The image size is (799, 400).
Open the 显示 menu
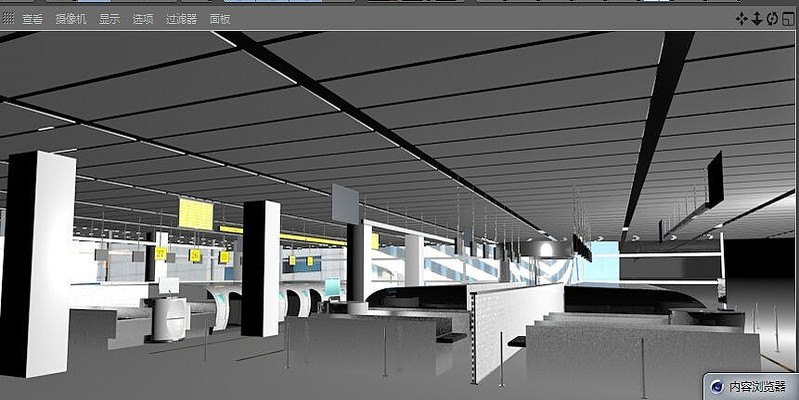[109, 19]
